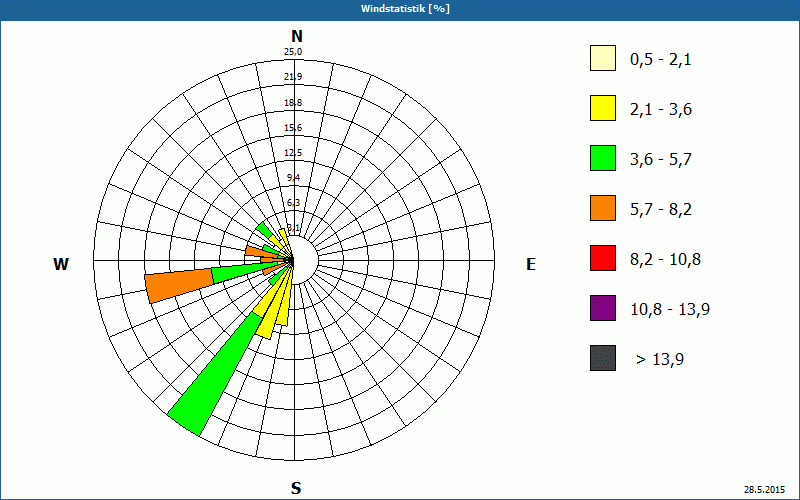
Task: Click the S compass label
Action: [x=296, y=488]
